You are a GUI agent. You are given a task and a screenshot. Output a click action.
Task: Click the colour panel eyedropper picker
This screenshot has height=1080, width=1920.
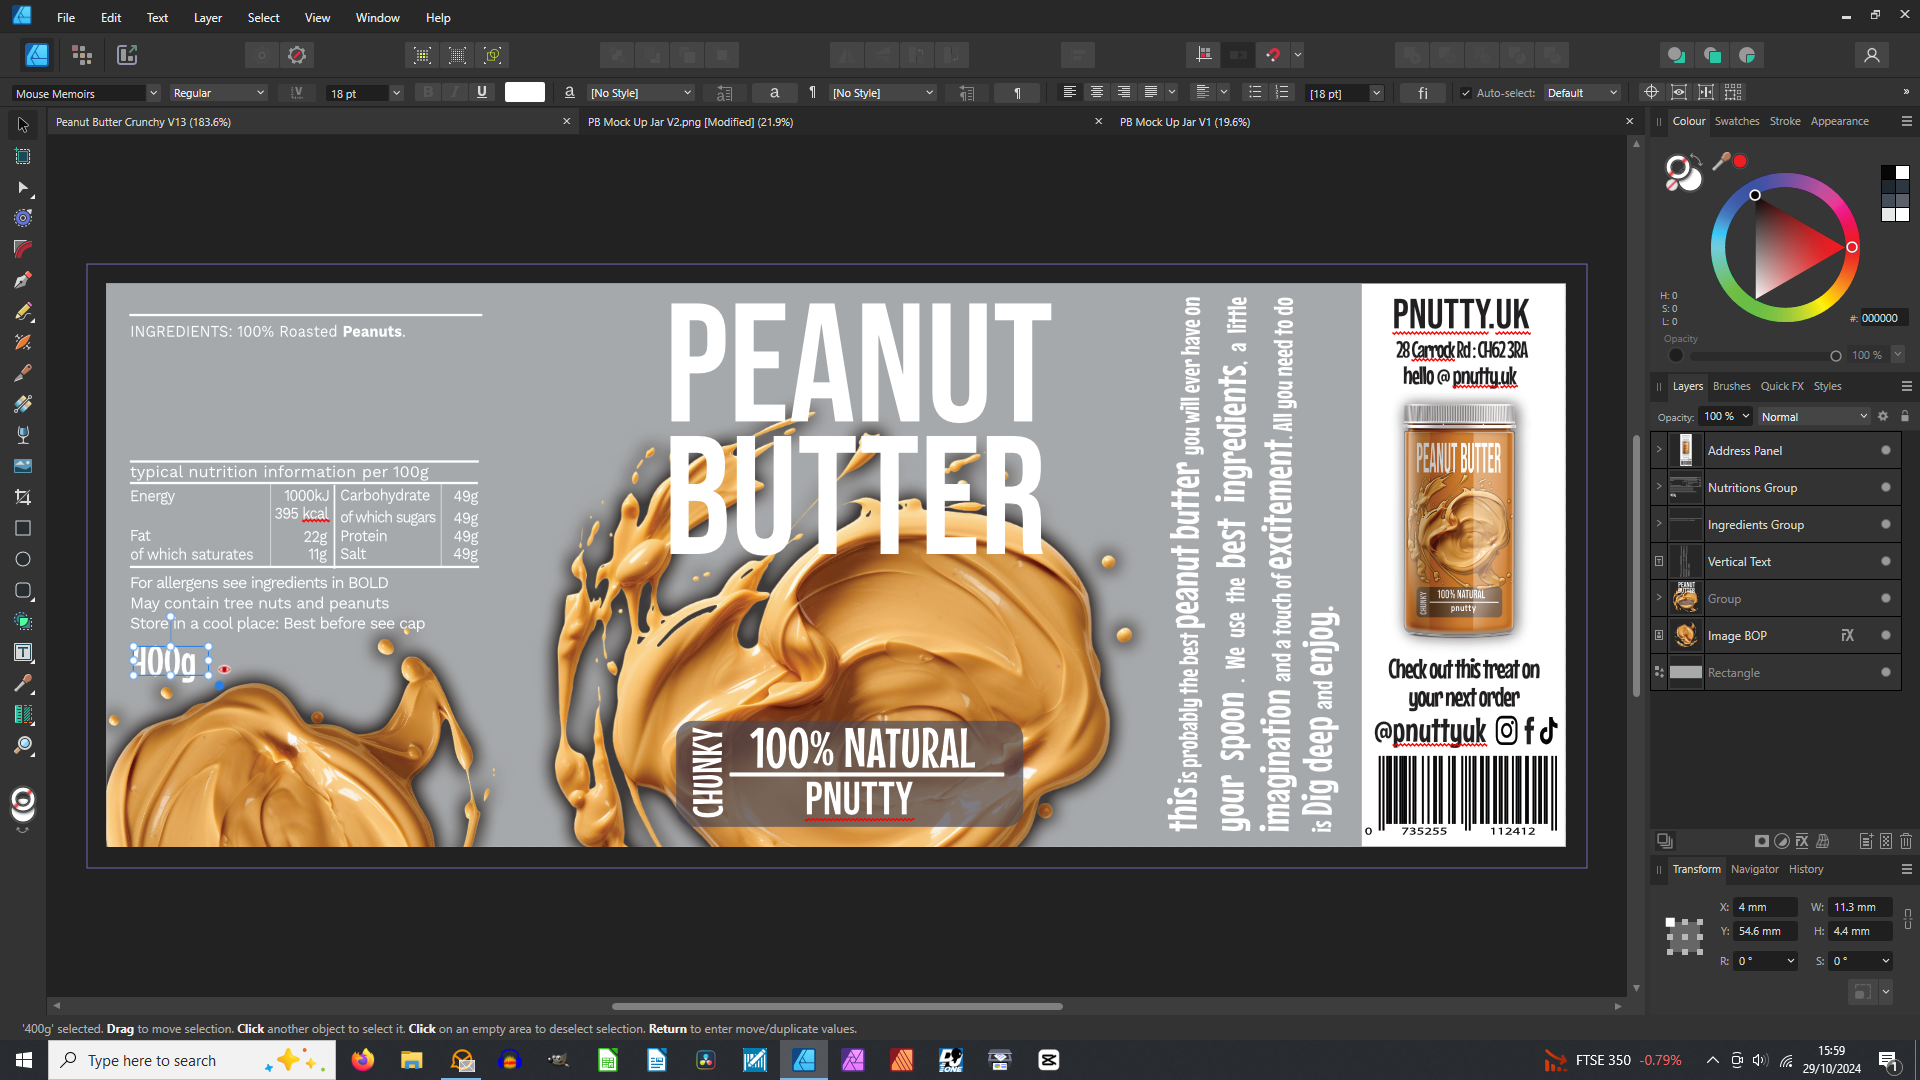(x=1722, y=161)
